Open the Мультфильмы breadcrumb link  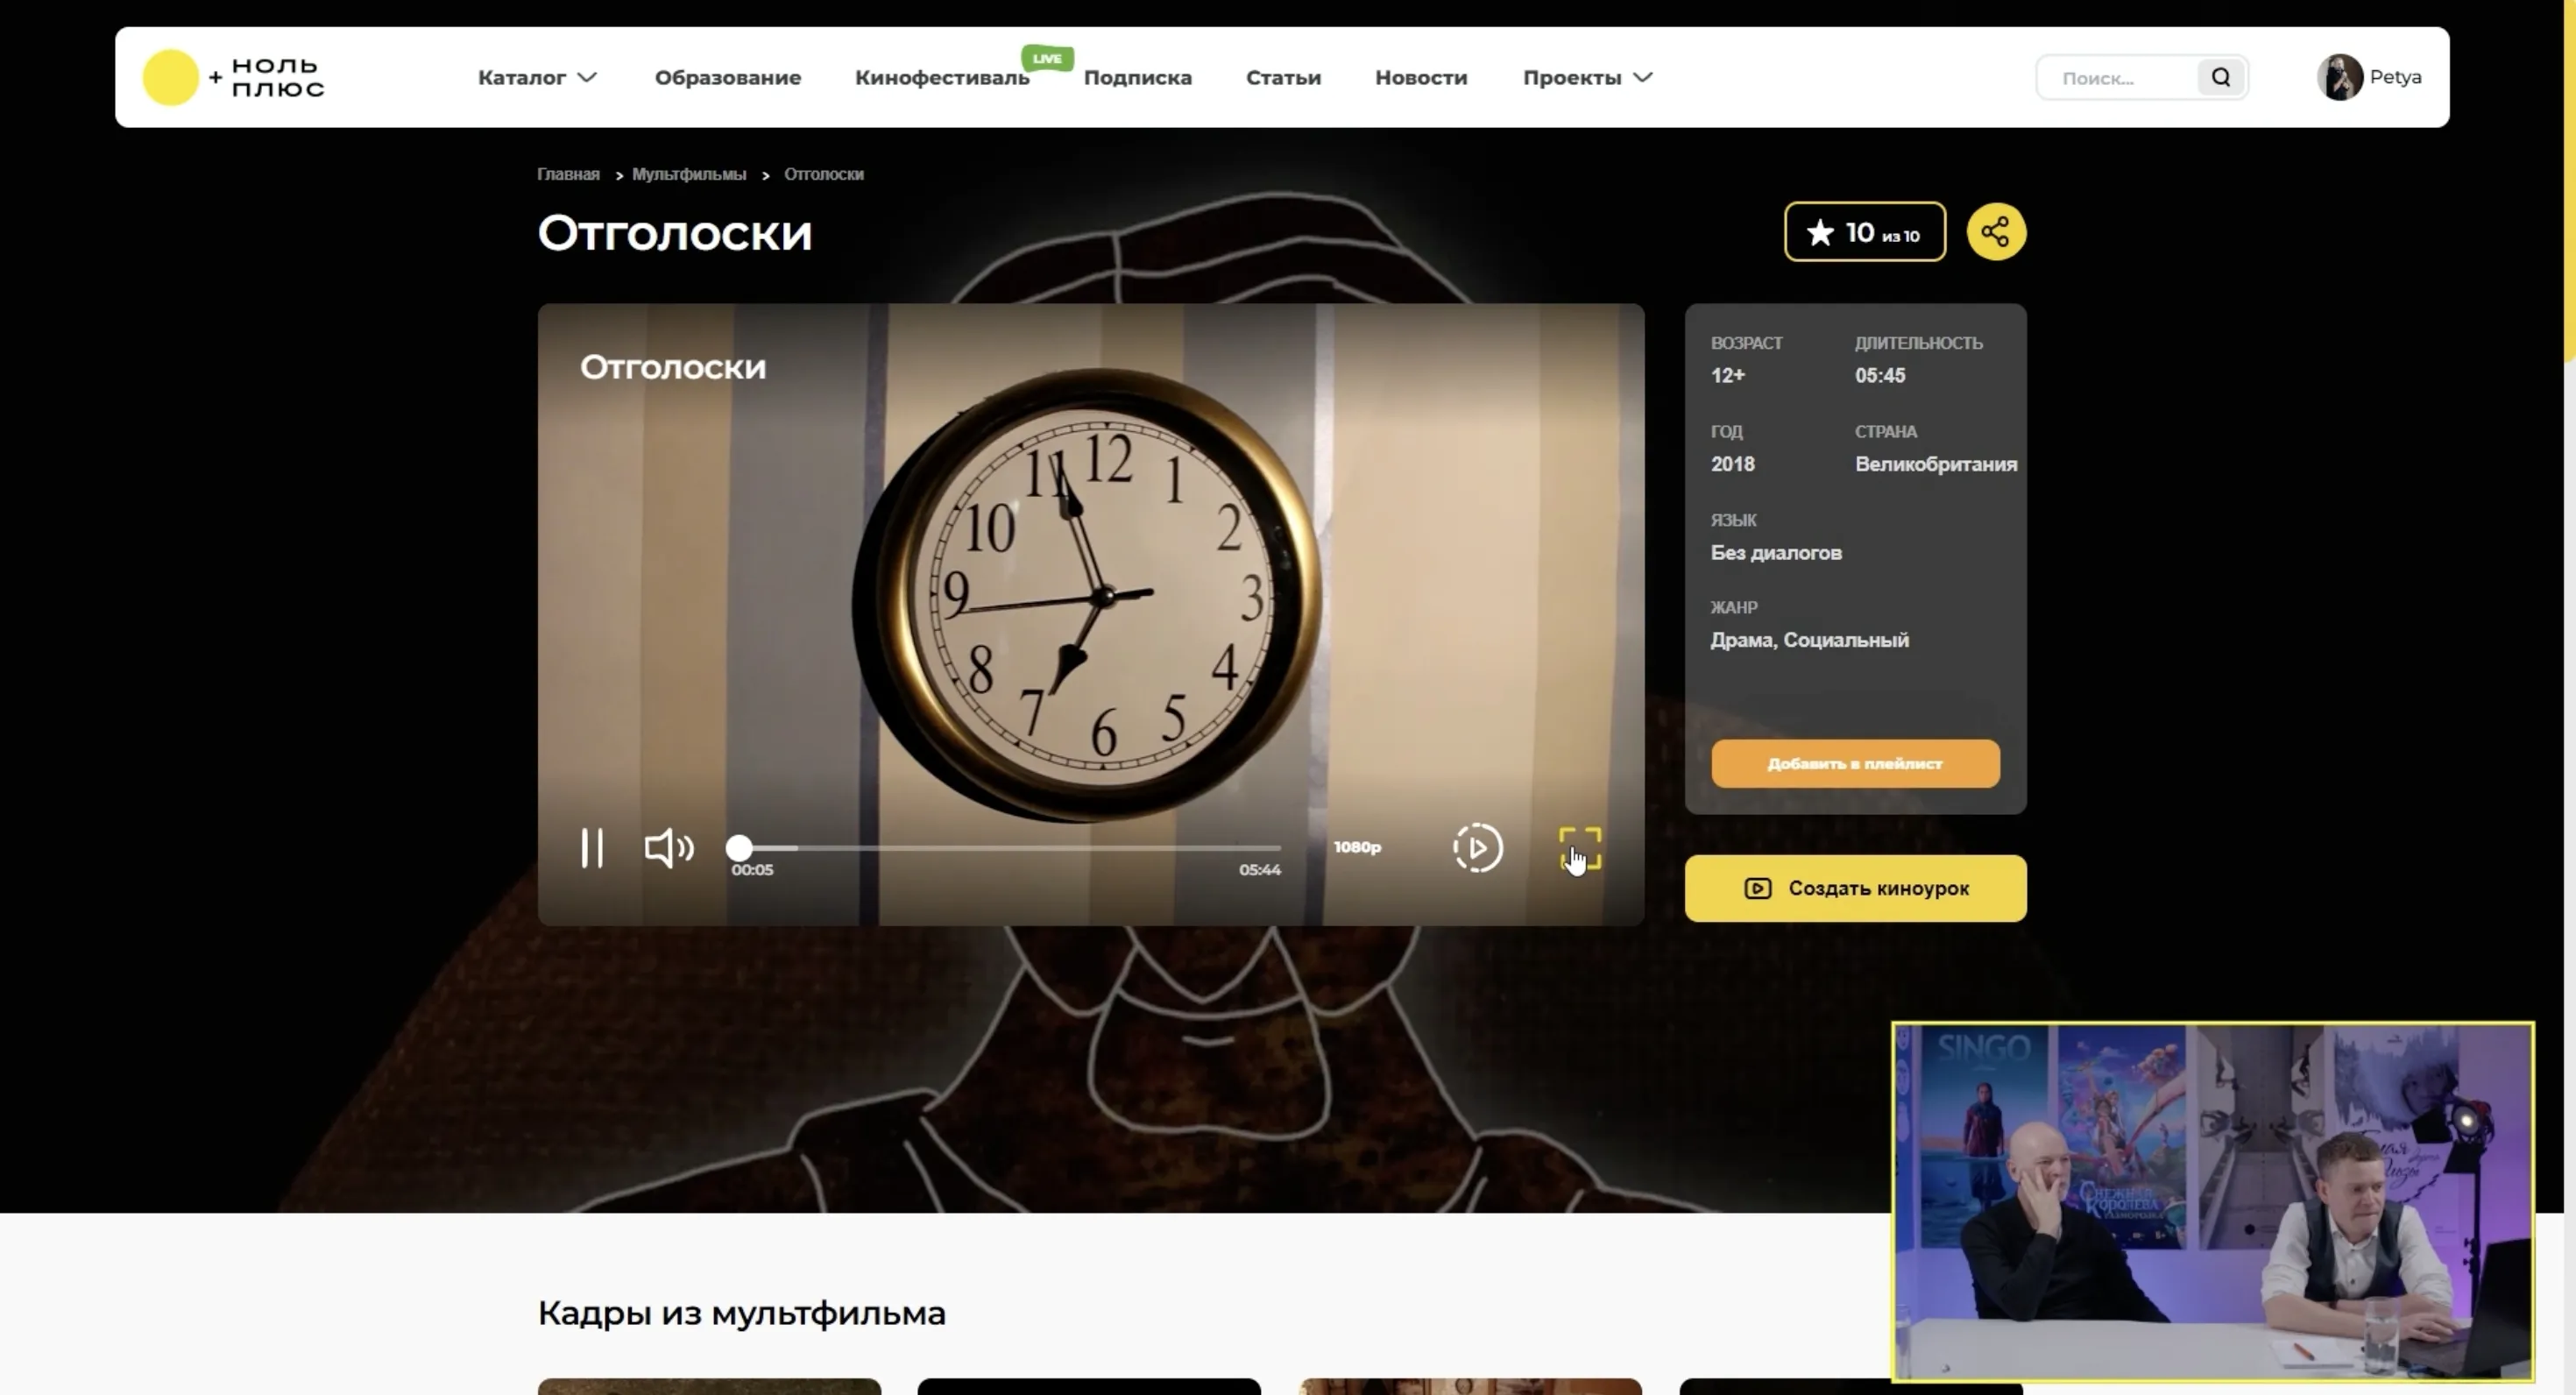tap(688, 174)
